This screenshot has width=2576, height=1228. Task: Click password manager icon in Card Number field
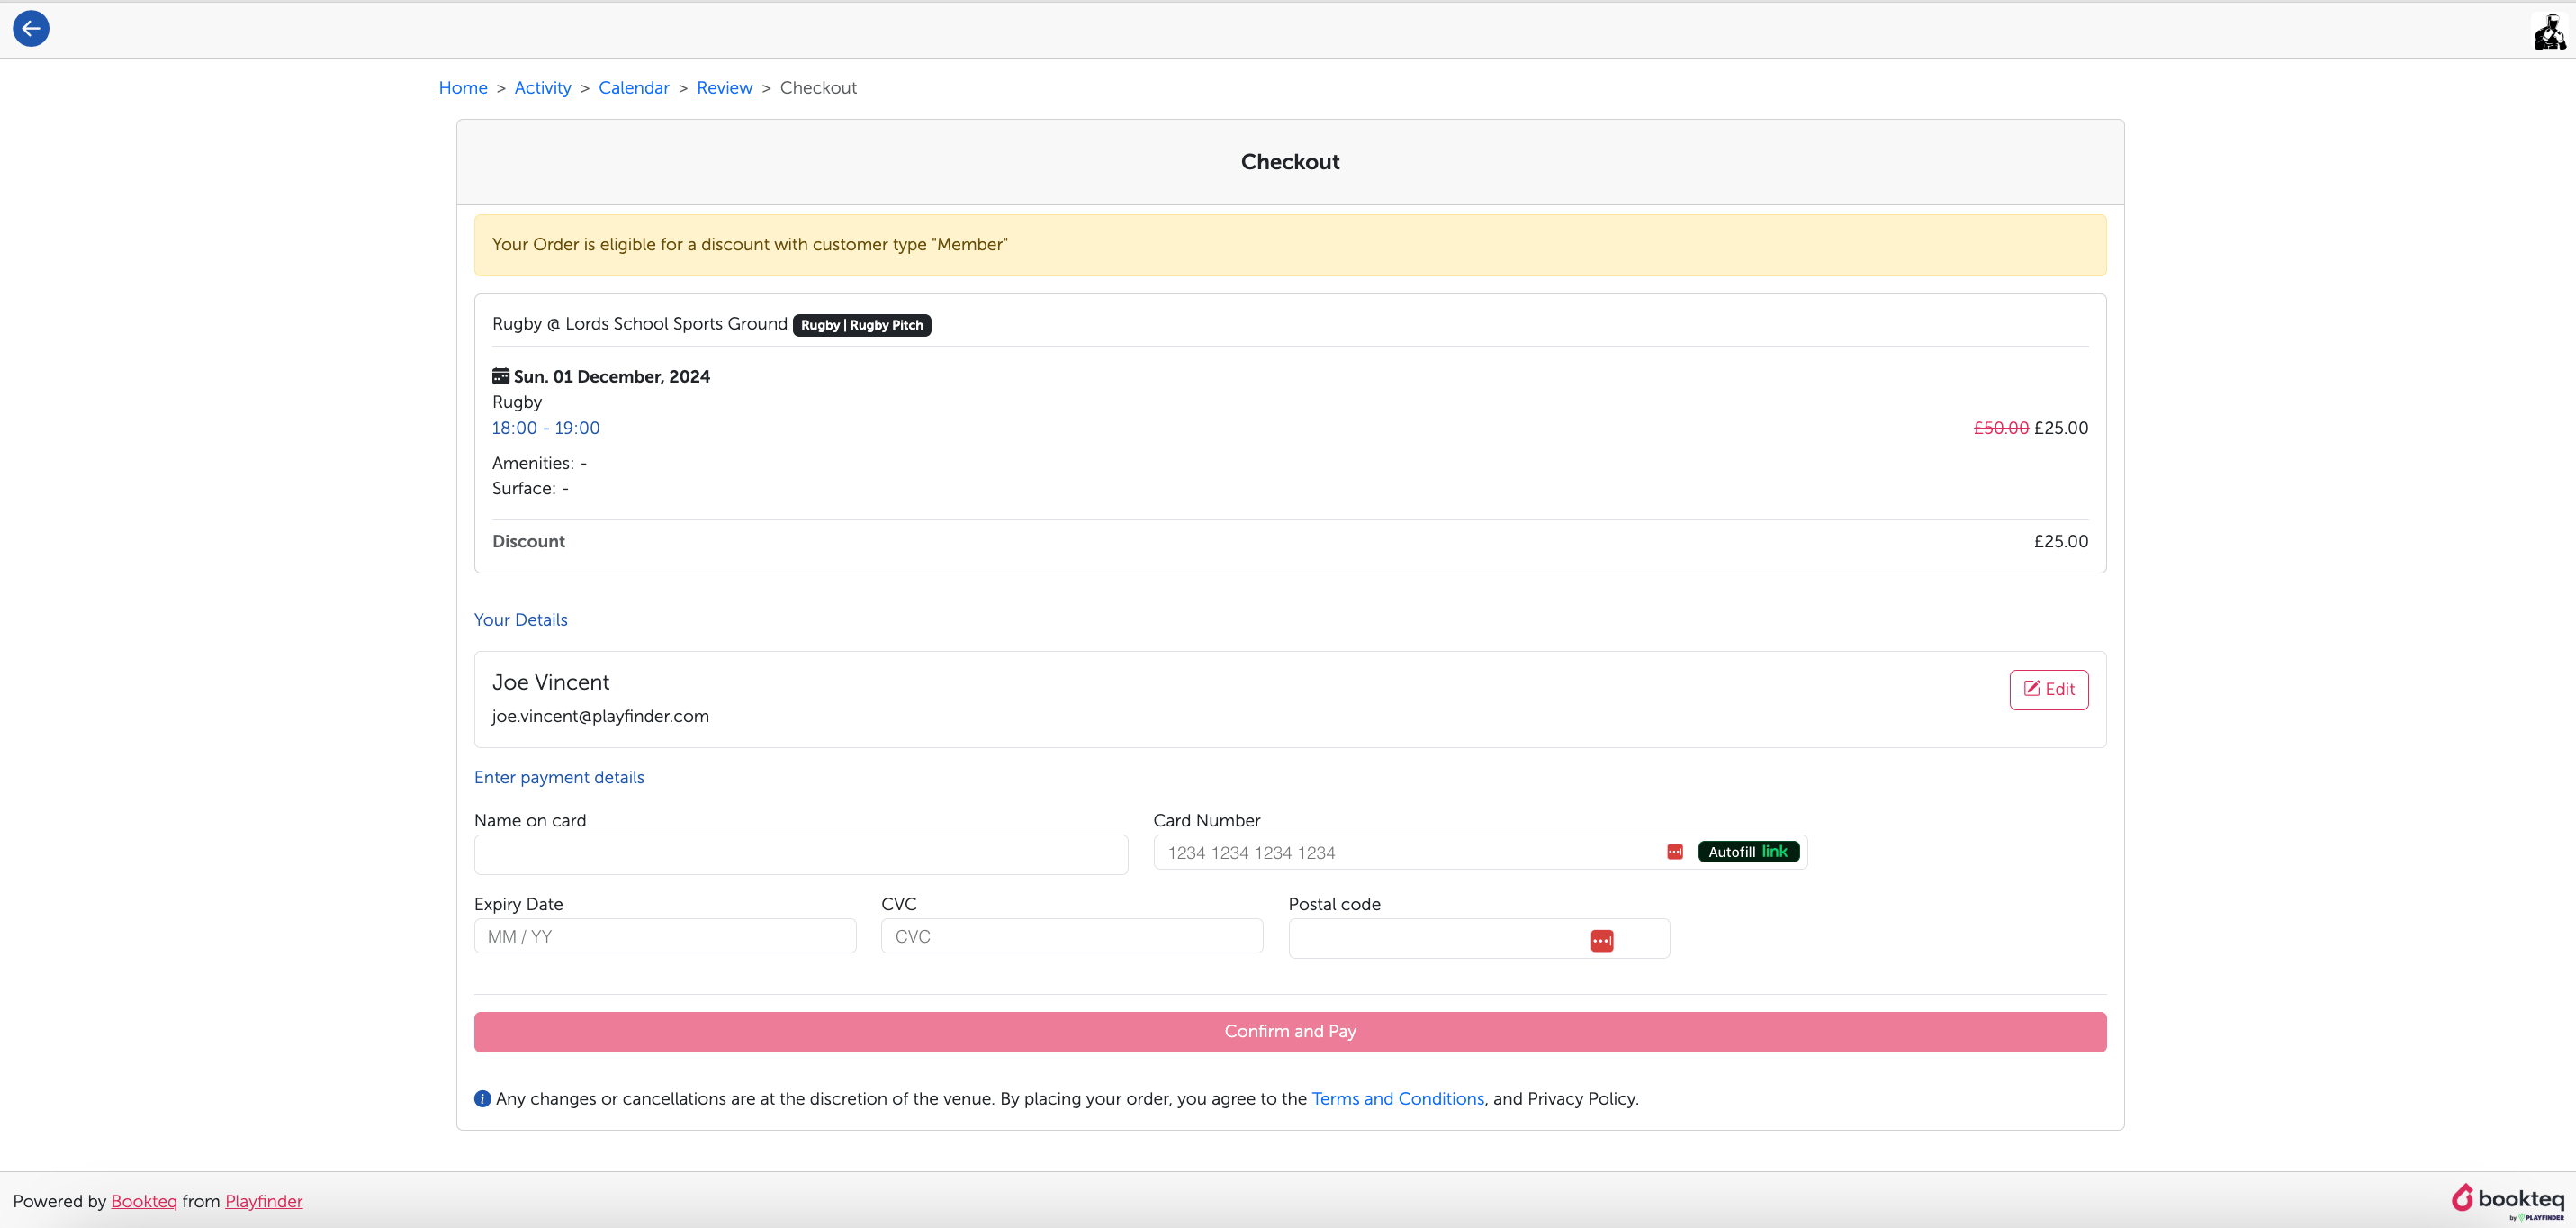tap(1675, 852)
